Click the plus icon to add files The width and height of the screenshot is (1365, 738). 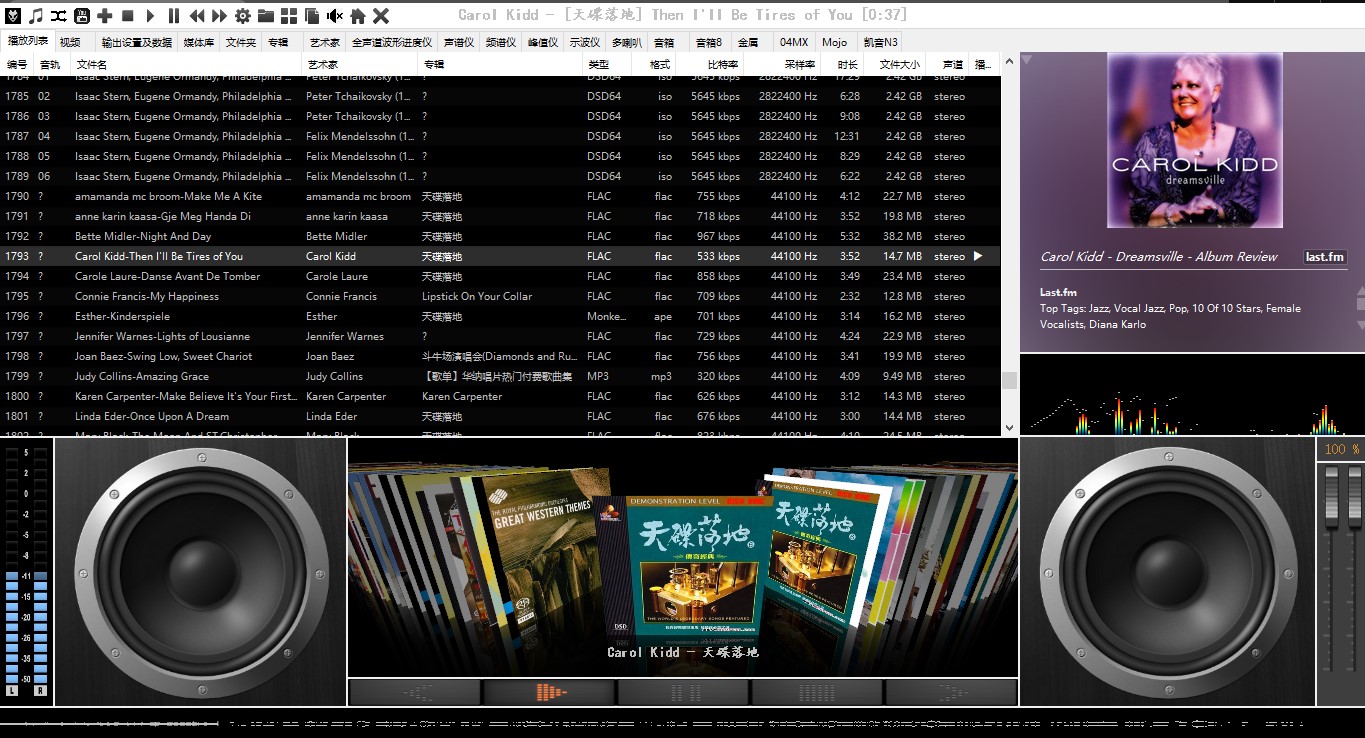click(104, 15)
